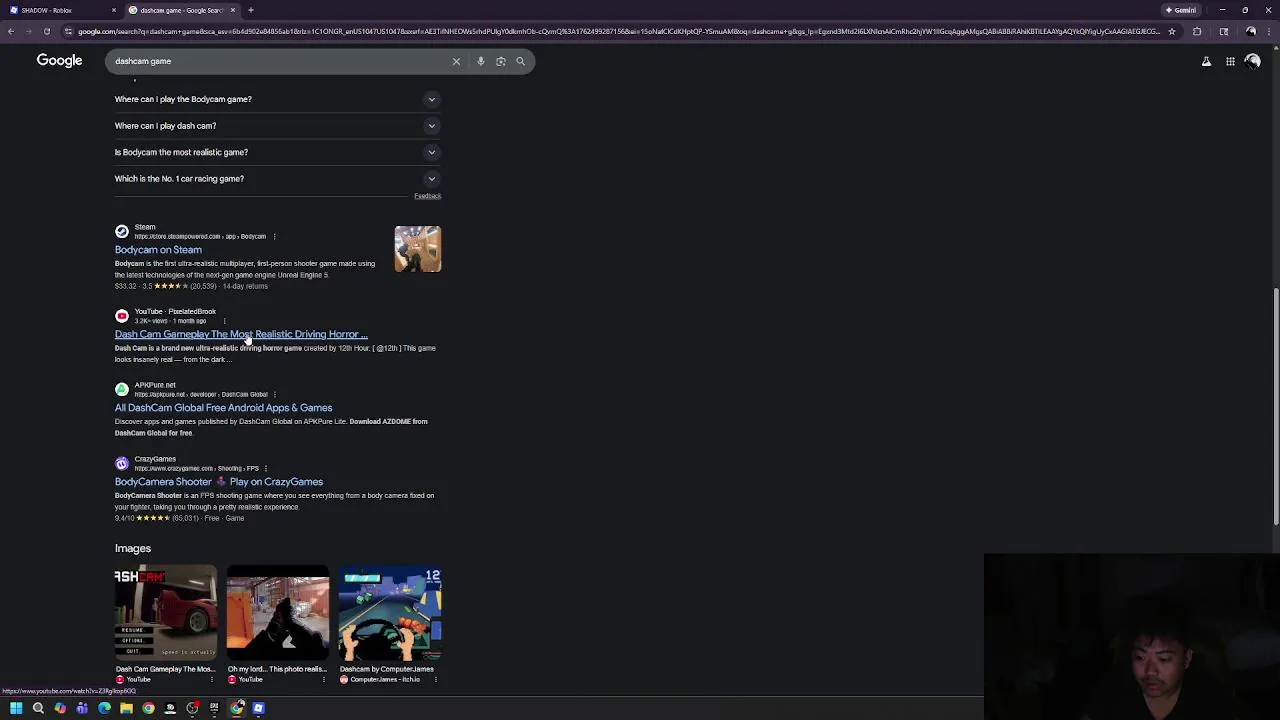Image resolution: width=1280 pixels, height=720 pixels.
Task: Open the red car image's three-dot menu
Action: pyautogui.click(x=211, y=680)
